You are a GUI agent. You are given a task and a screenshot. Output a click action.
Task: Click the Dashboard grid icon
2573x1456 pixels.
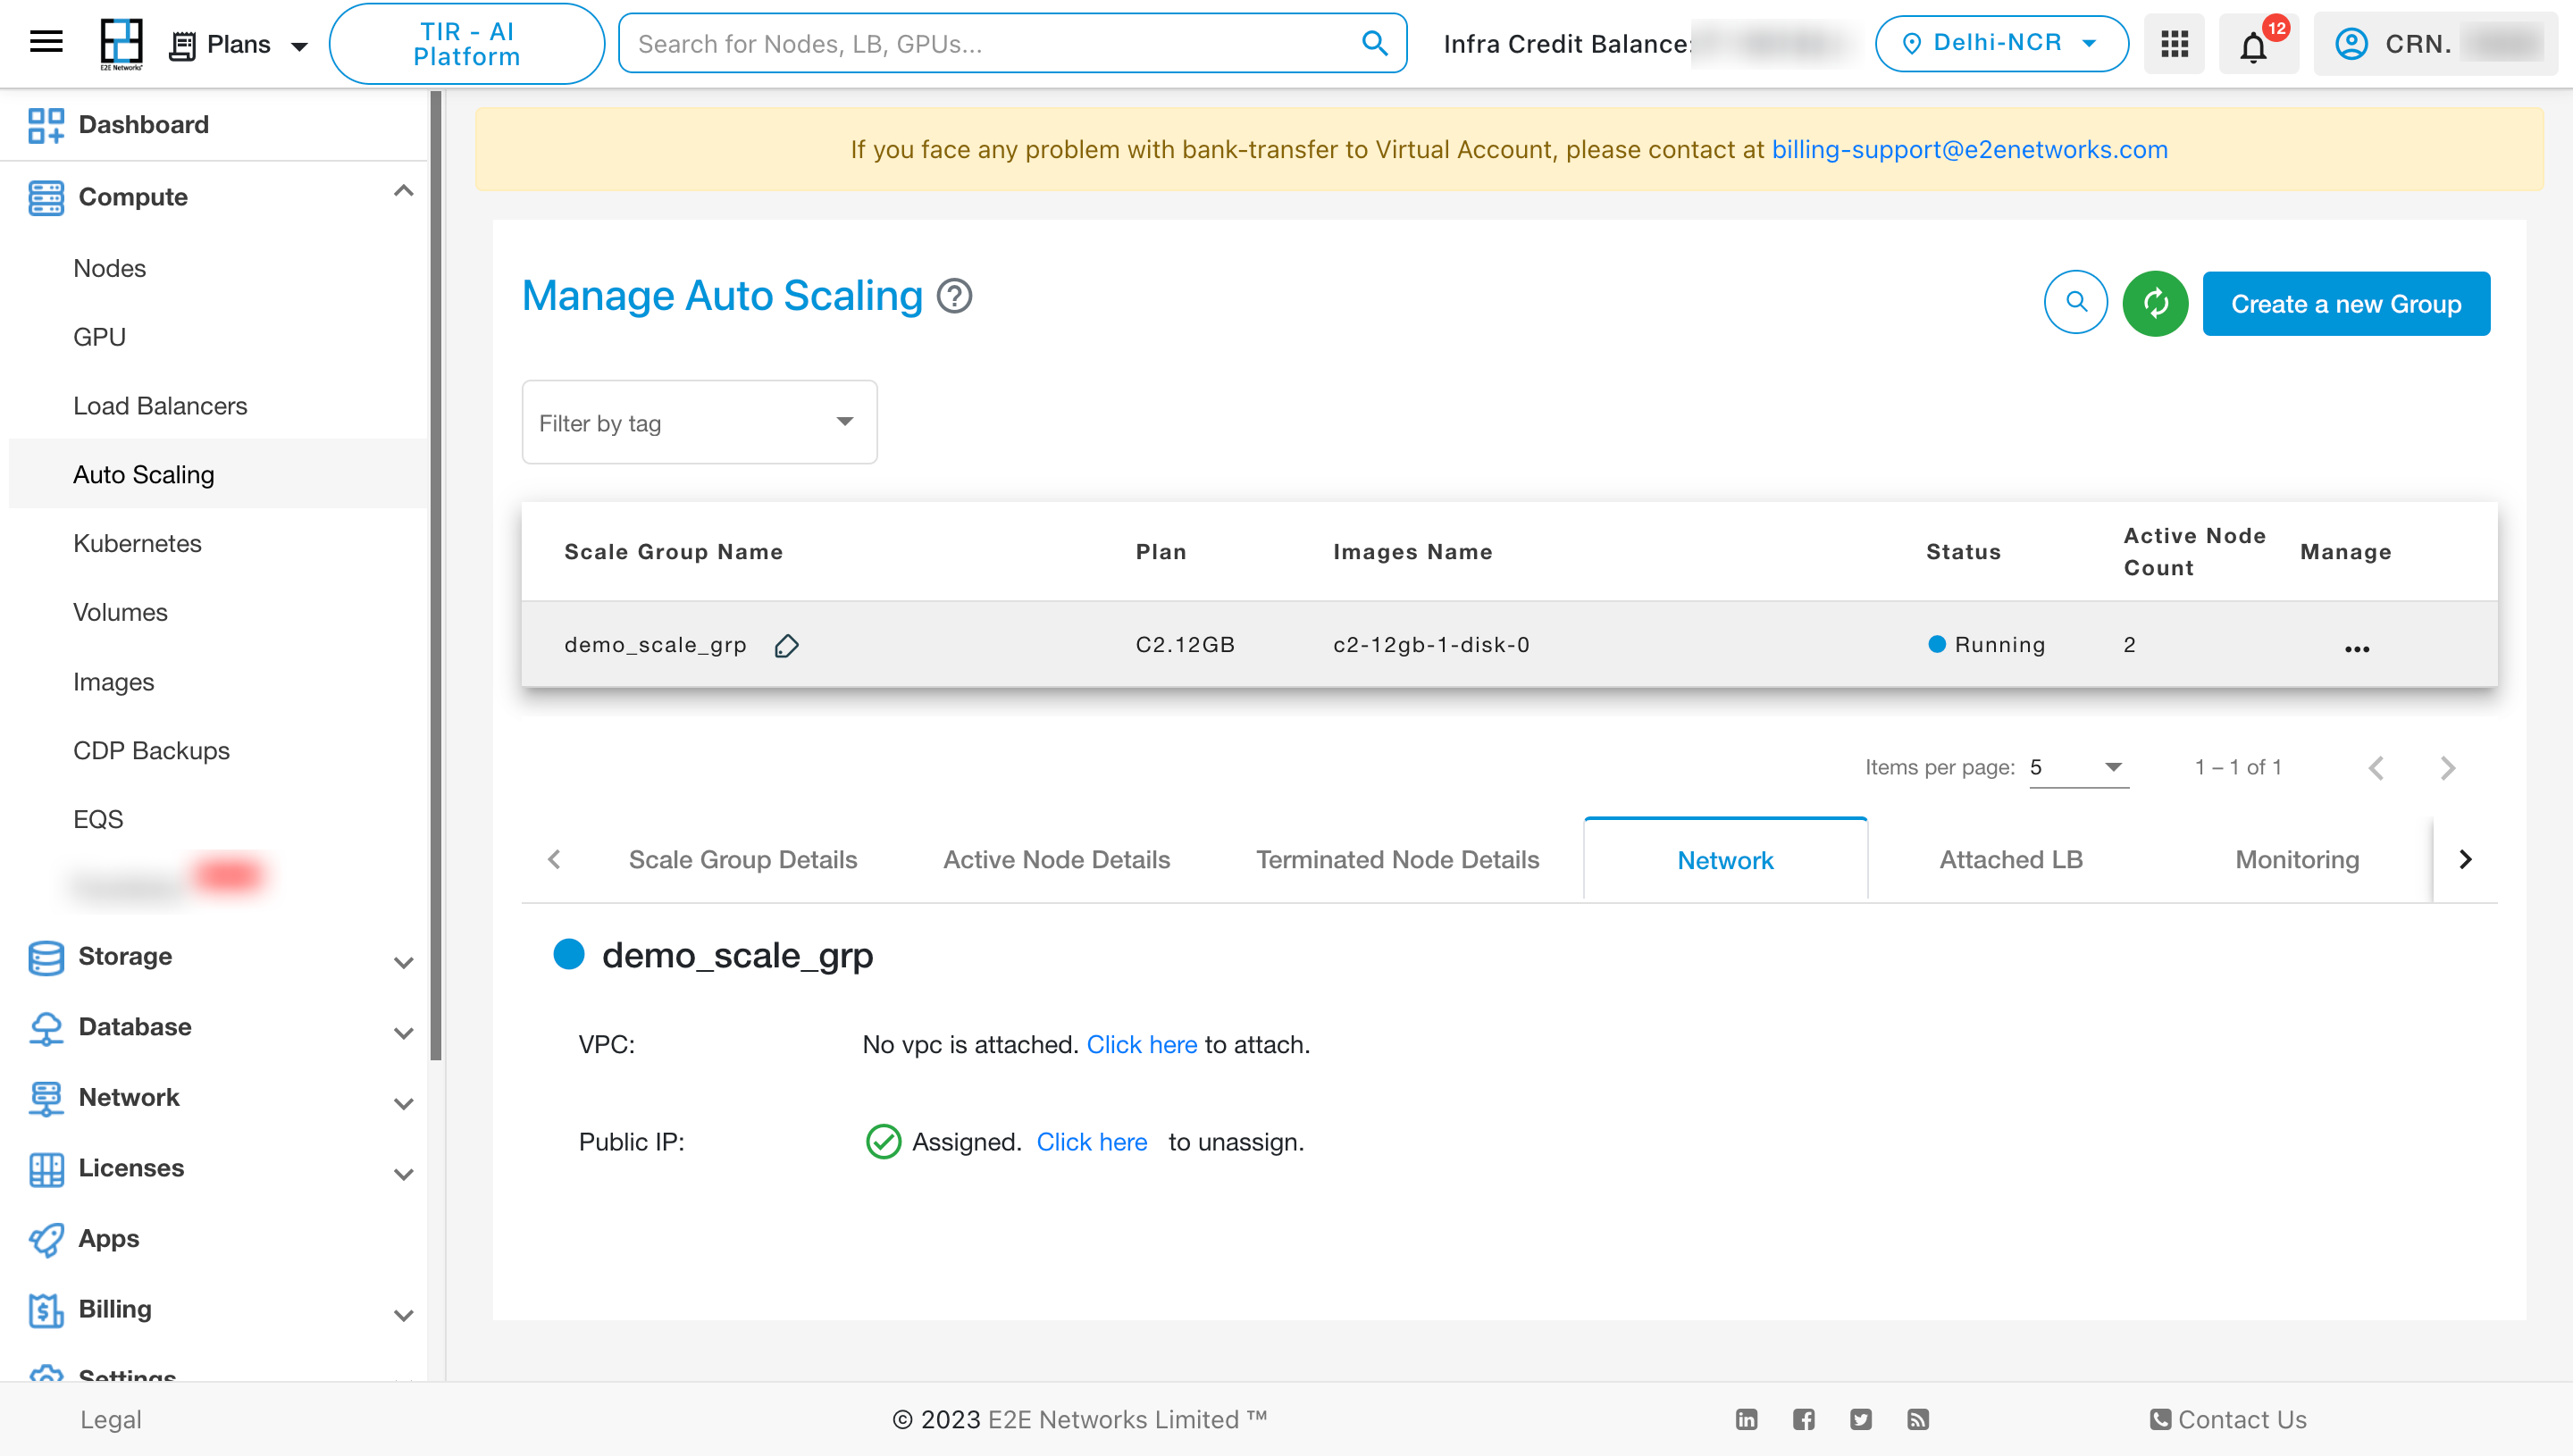coord(46,125)
